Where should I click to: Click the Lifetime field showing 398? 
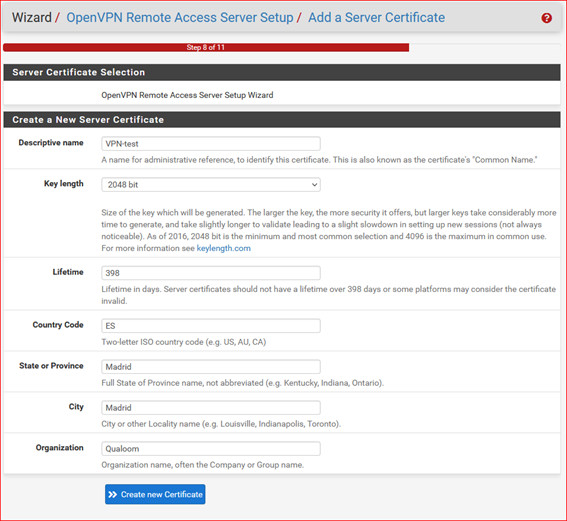(211, 273)
